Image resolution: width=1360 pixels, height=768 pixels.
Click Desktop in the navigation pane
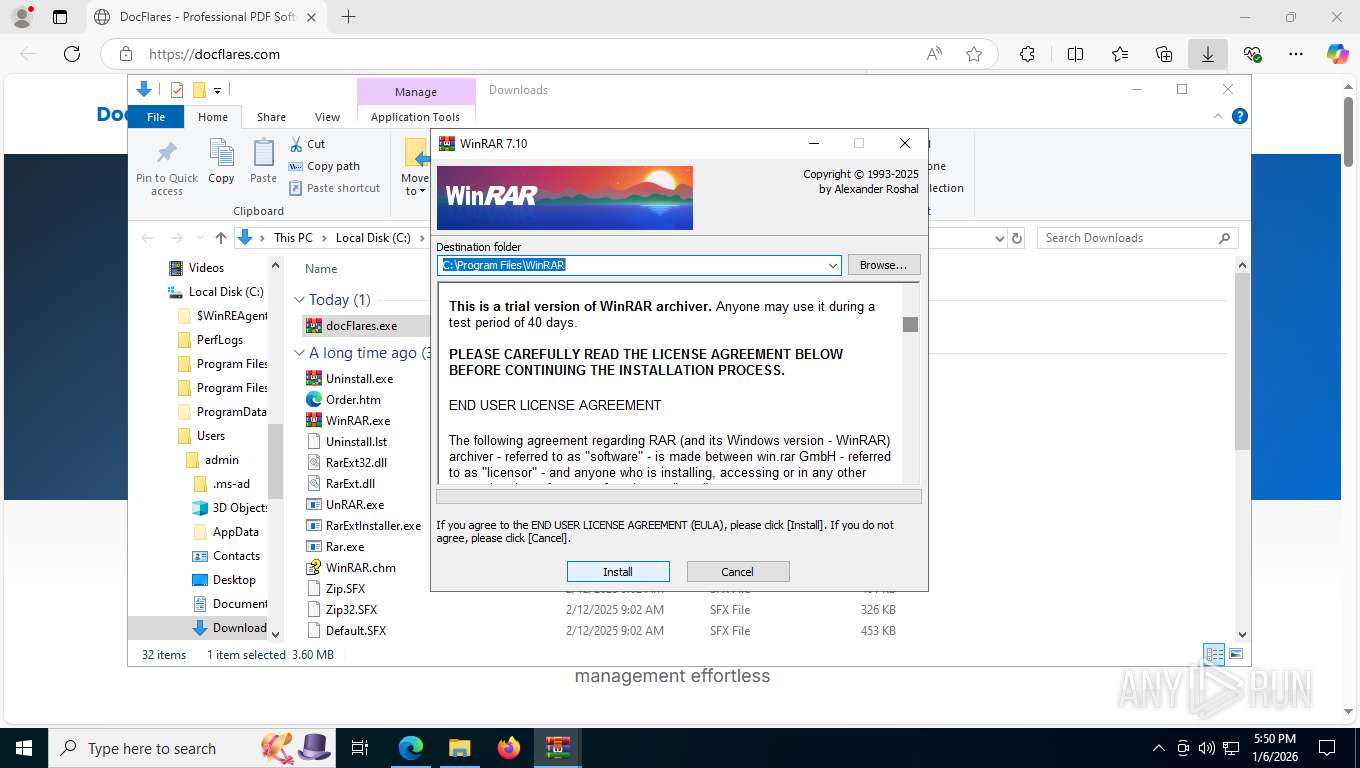(234, 580)
